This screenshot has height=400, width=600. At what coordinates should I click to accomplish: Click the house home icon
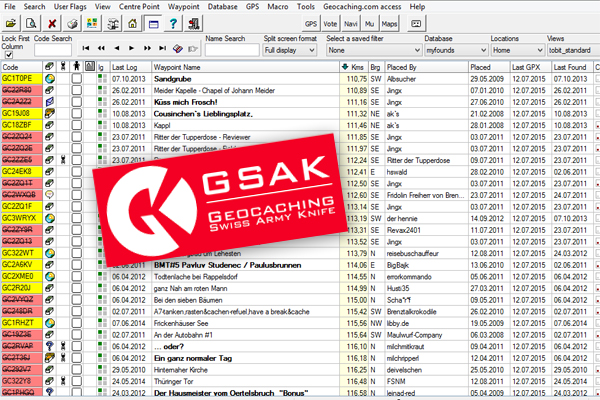(132, 24)
